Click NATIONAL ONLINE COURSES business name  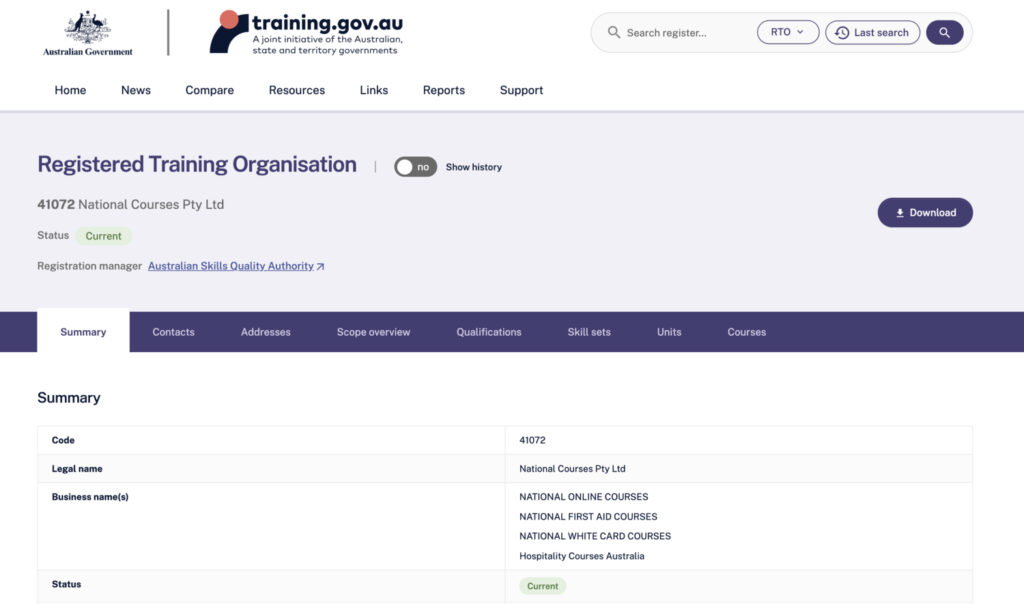(584, 497)
